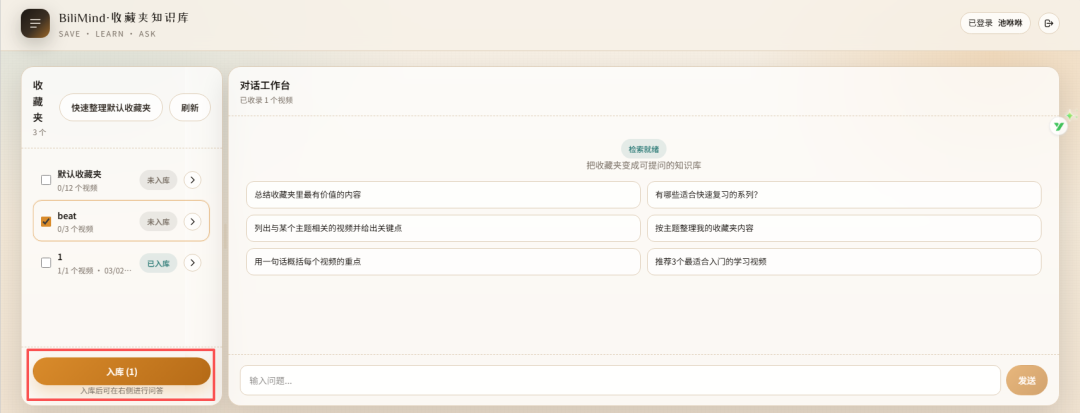This screenshot has width=1080, height=413.
Task: Click the 已登录 account pill
Action: 995,23
